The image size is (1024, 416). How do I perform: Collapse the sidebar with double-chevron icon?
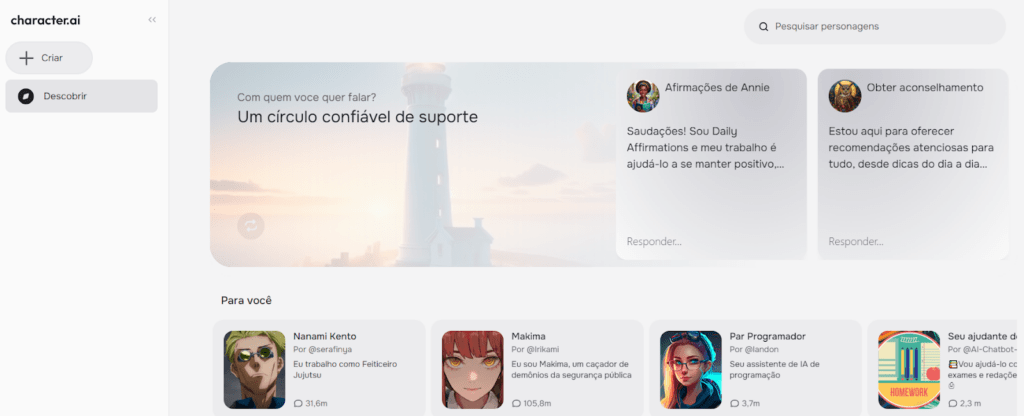(152, 20)
